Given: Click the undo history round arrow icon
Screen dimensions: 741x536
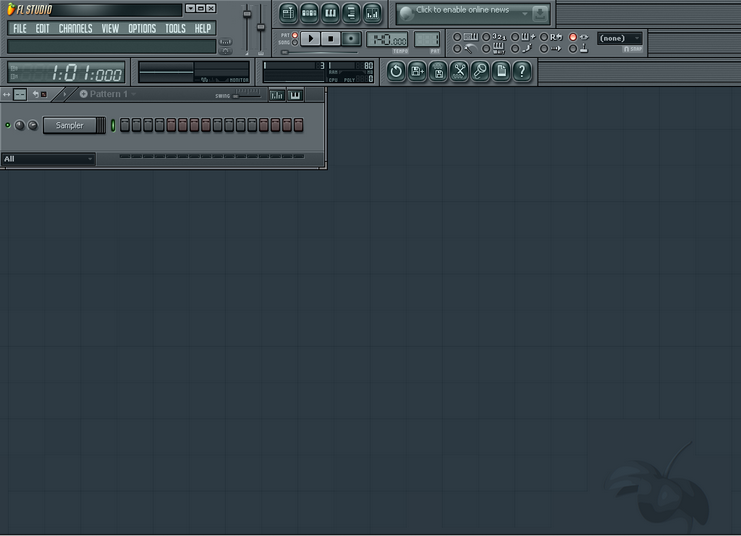Looking at the screenshot, I should 396,71.
